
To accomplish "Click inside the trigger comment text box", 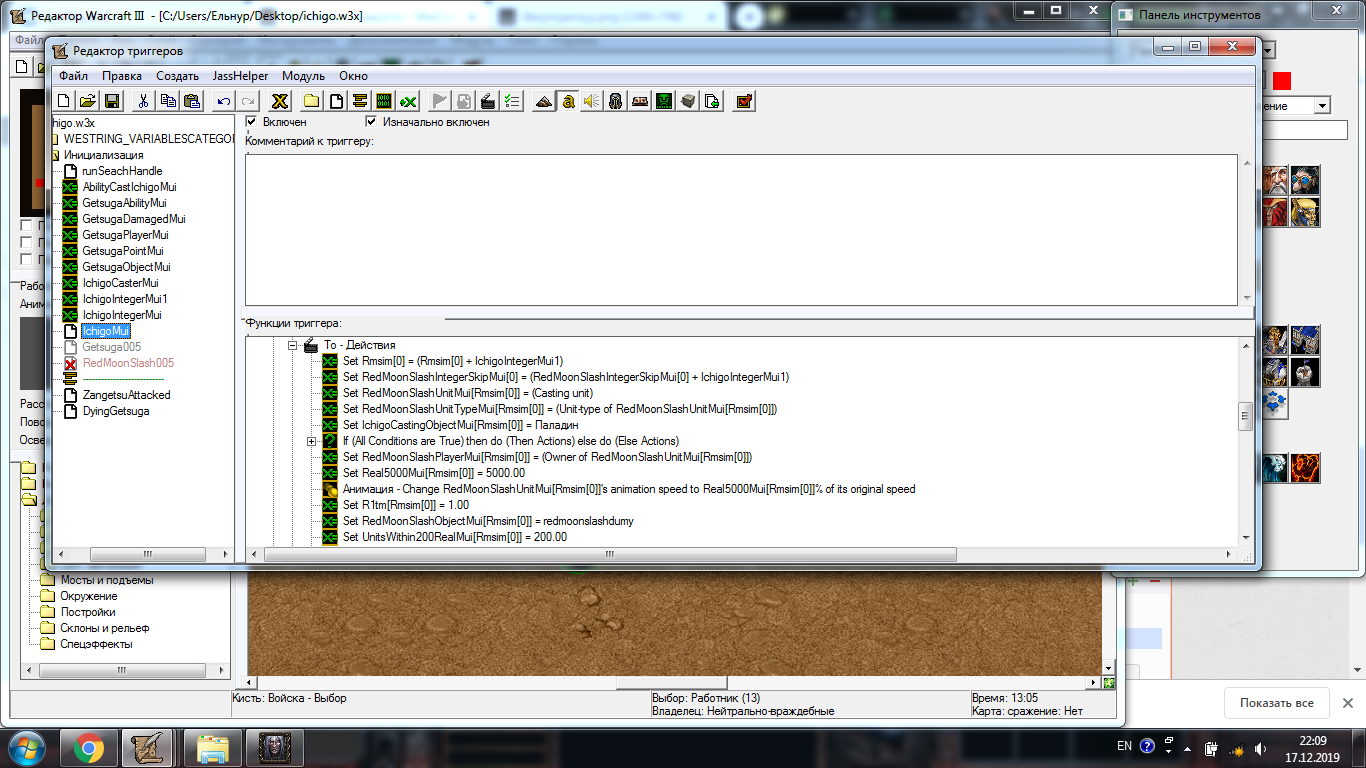I will pos(741,229).
